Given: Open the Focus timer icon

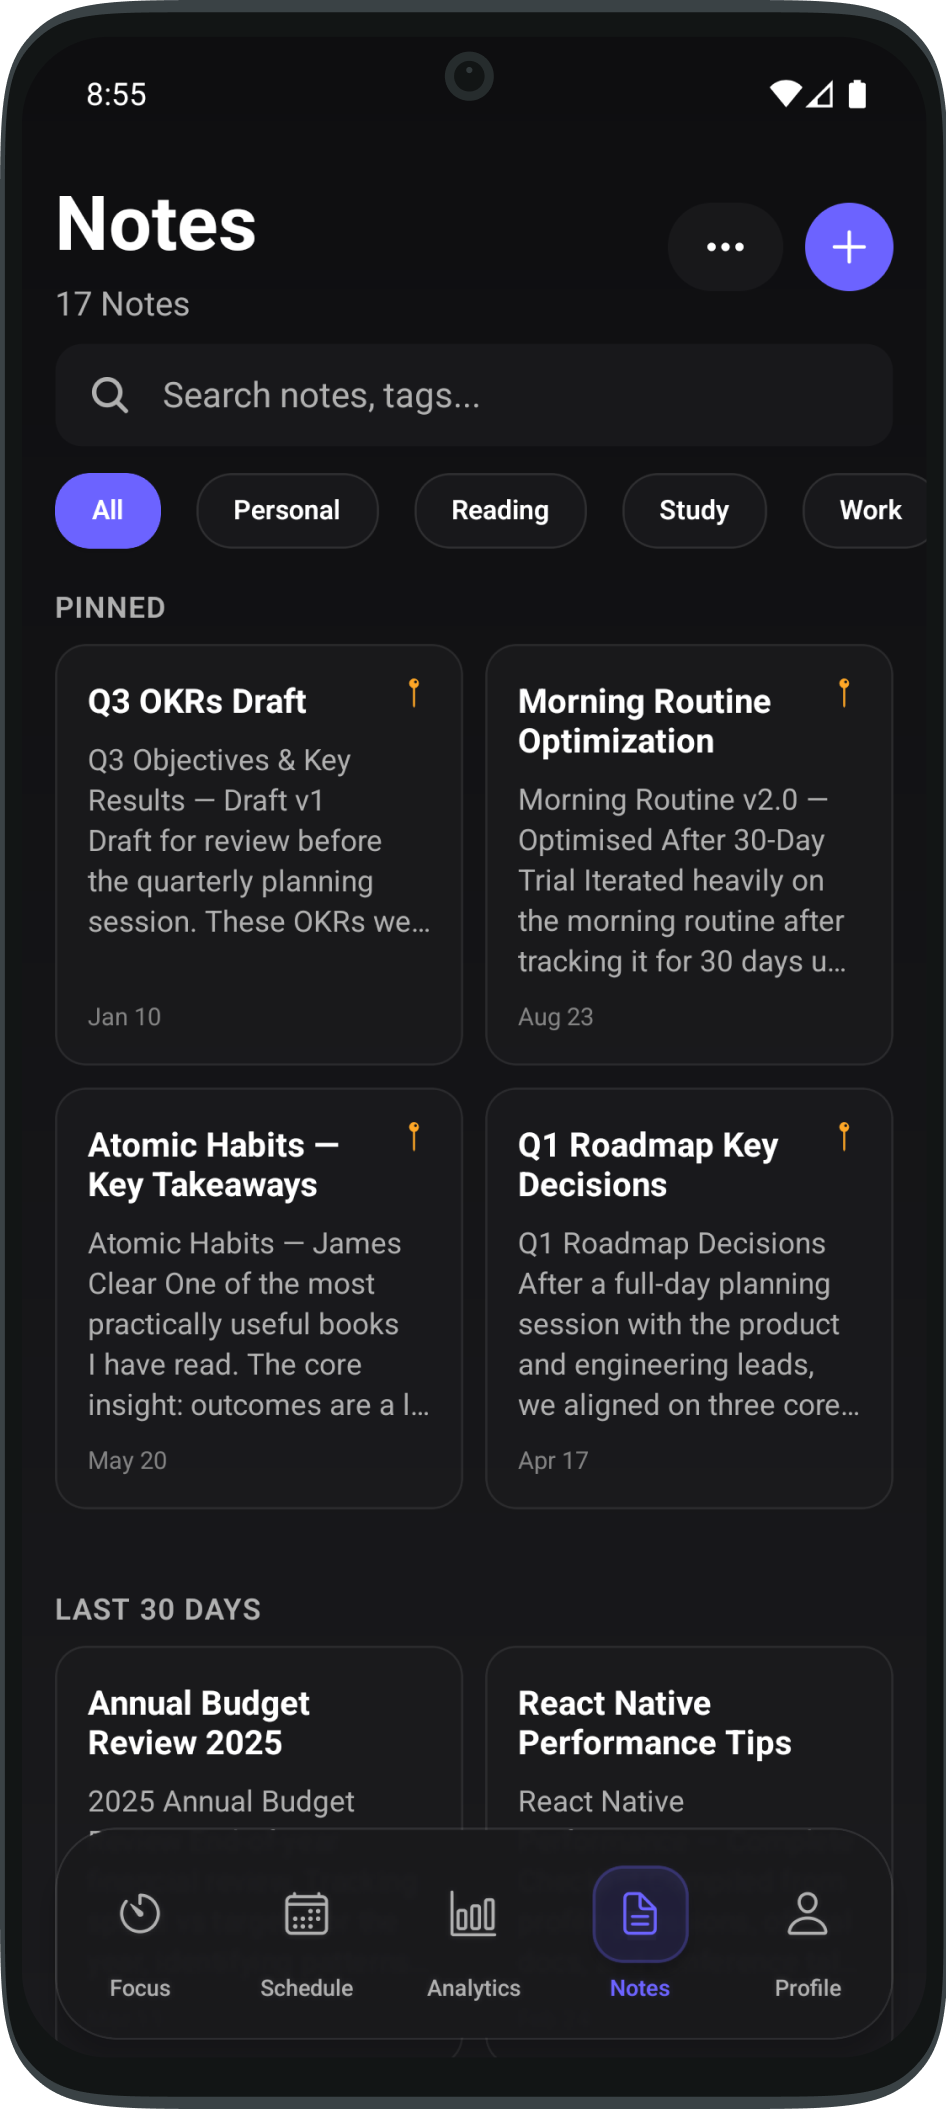Looking at the screenshot, I should tap(139, 1914).
